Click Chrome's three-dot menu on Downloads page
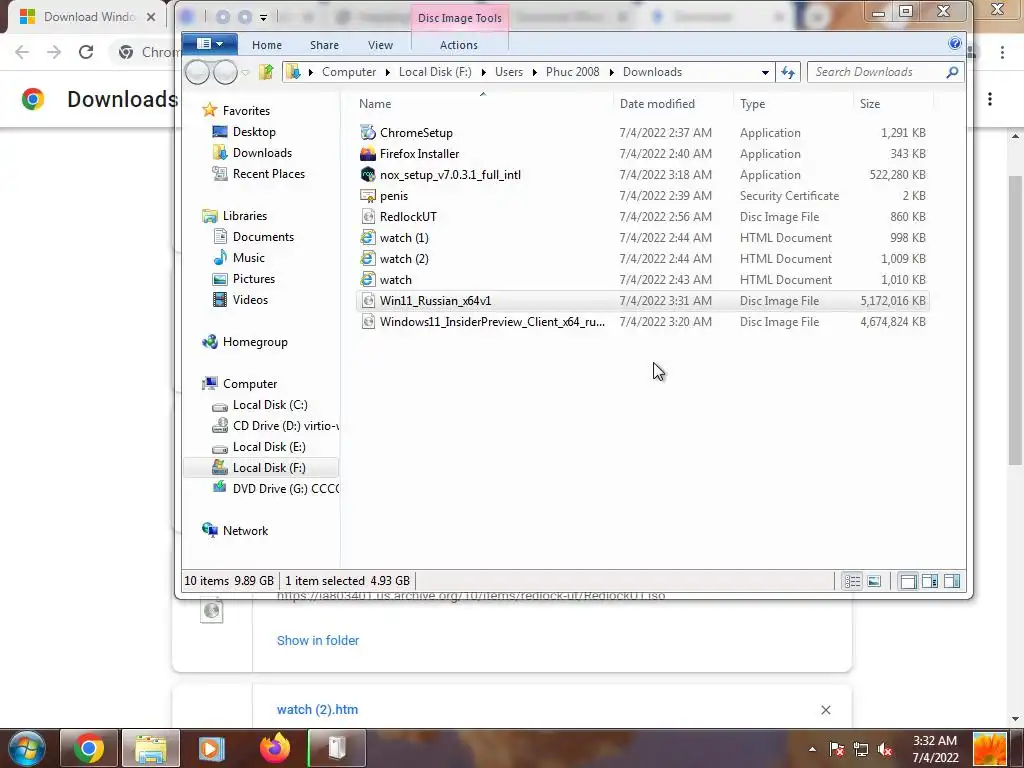The height and width of the screenshot is (768, 1024). pos(990,99)
